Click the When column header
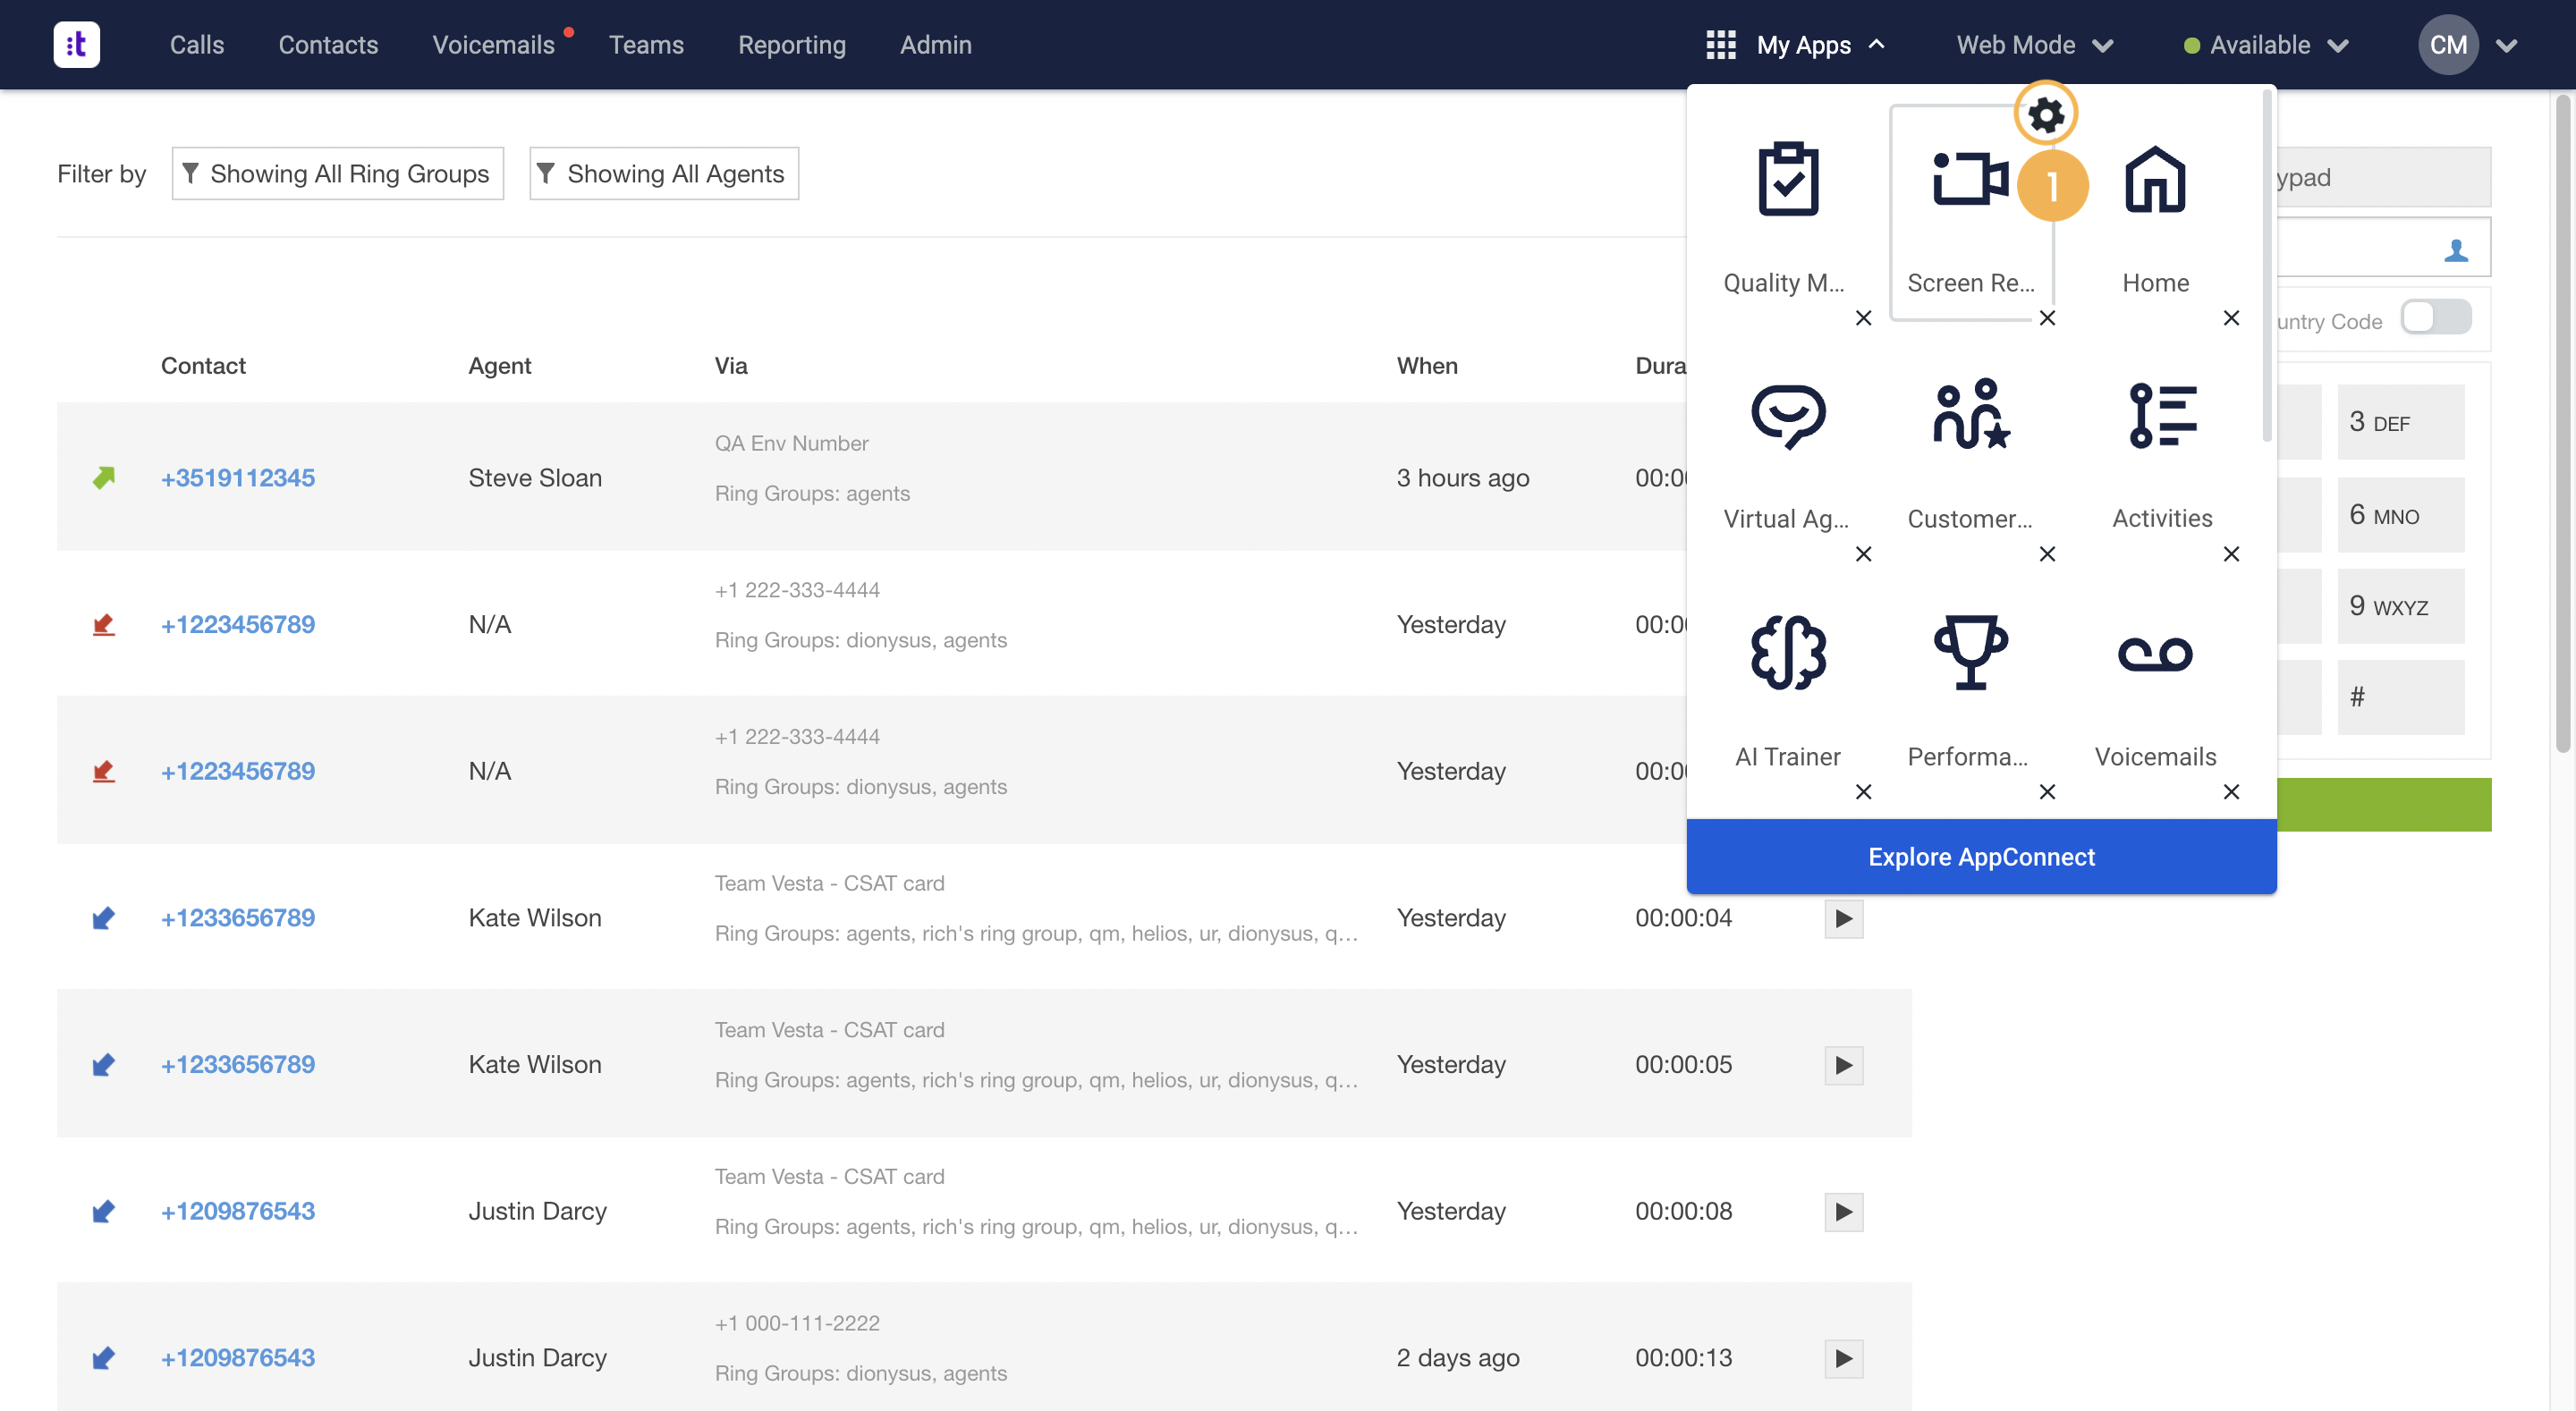Viewport: 2576px width, 1411px height. tap(1426, 365)
